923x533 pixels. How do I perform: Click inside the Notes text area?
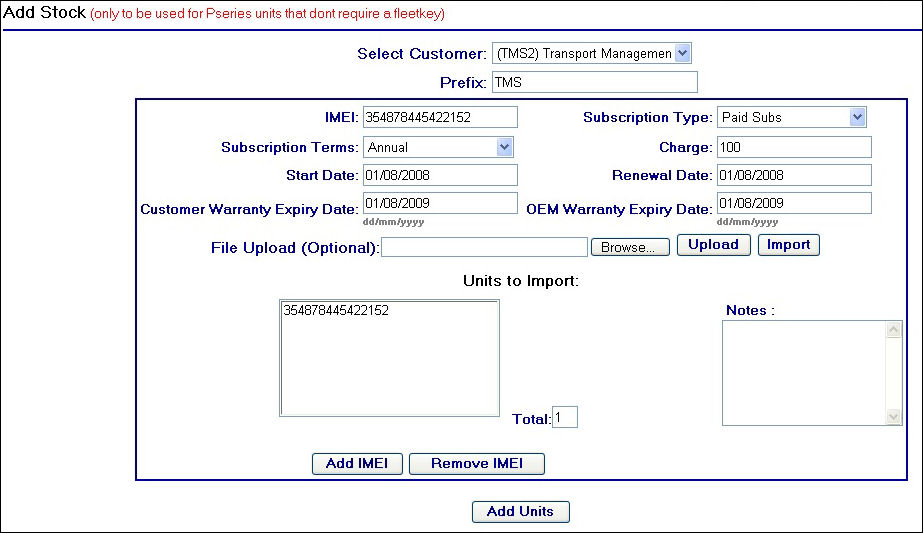804,372
